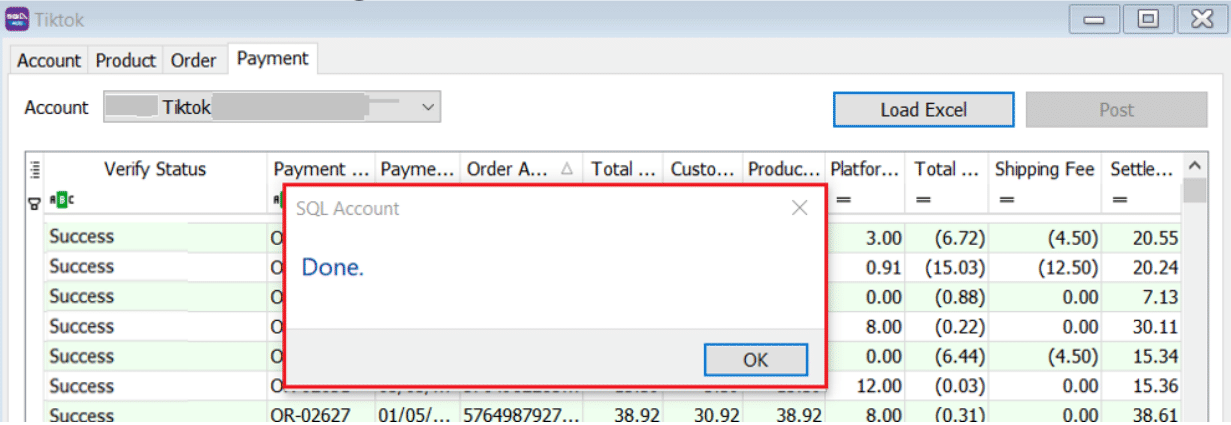Click the Post button
The height and width of the screenshot is (425, 1231).
[1117, 110]
